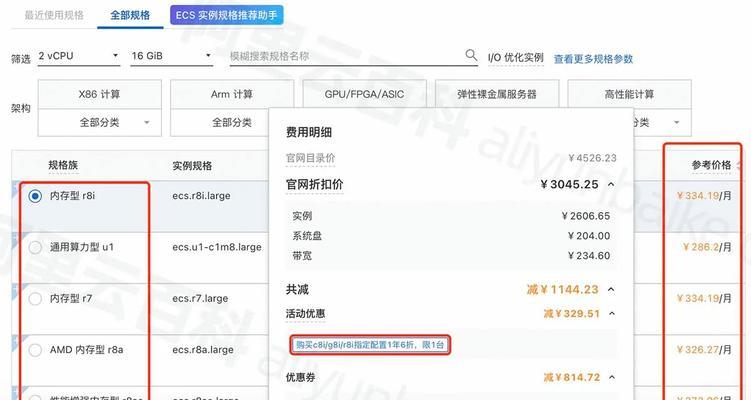Click I/O 优化实例 label
751x400 pixels.
click(x=516, y=58)
